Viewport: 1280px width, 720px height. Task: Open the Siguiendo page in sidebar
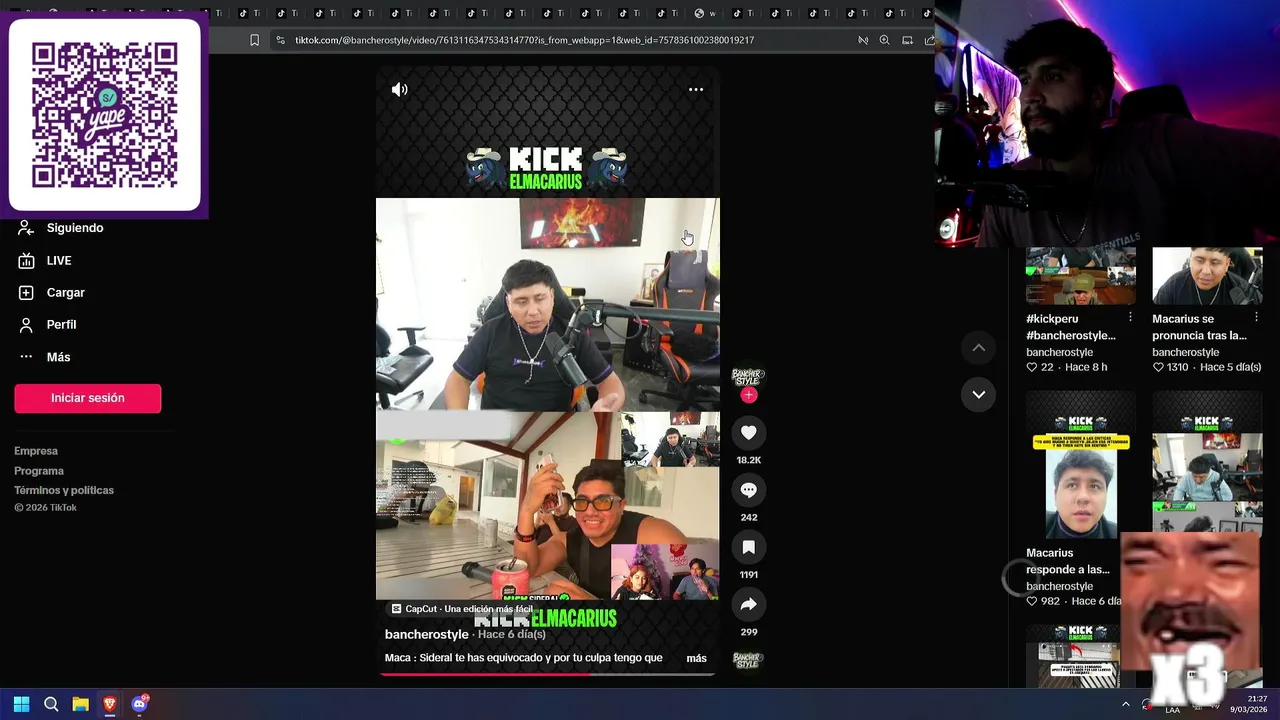[x=75, y=228]
